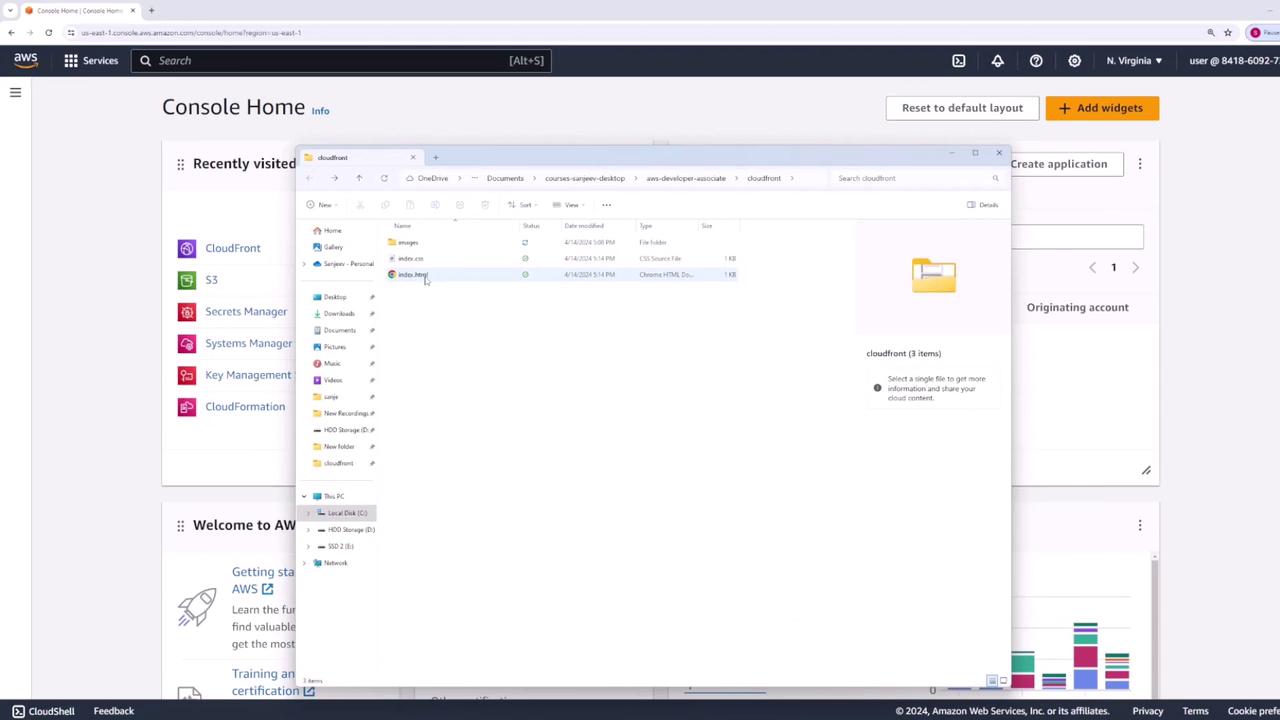This screenshot has width=1280, height=720.
Task: Expand the Network tree node
Action: (305, 563)
